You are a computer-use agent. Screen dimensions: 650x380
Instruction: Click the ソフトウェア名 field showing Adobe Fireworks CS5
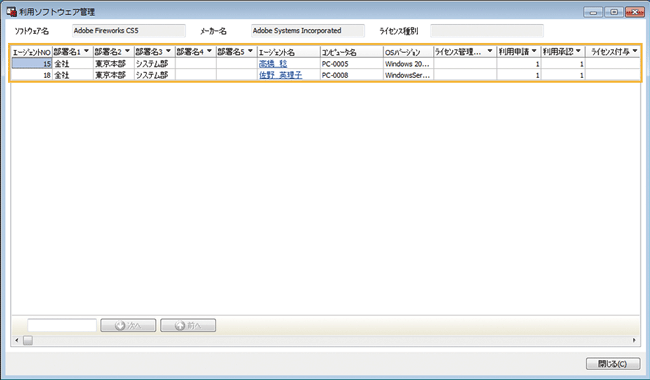point(129,31)
